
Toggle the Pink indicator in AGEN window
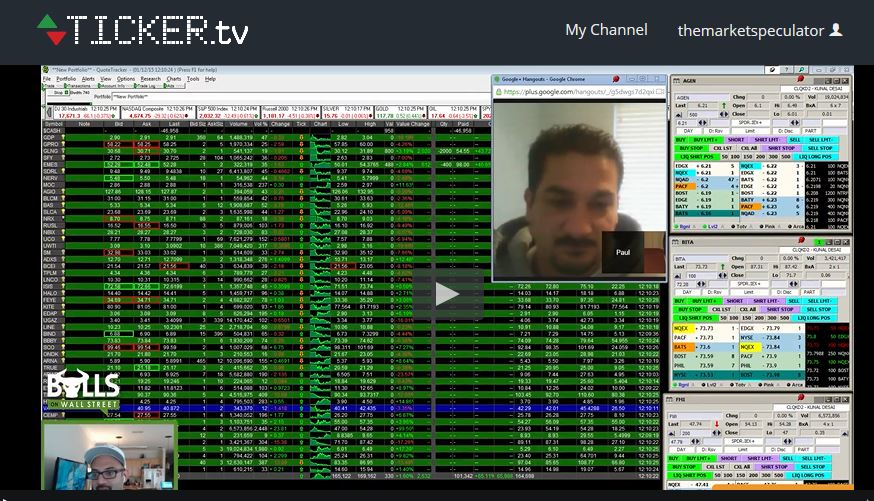766,227
